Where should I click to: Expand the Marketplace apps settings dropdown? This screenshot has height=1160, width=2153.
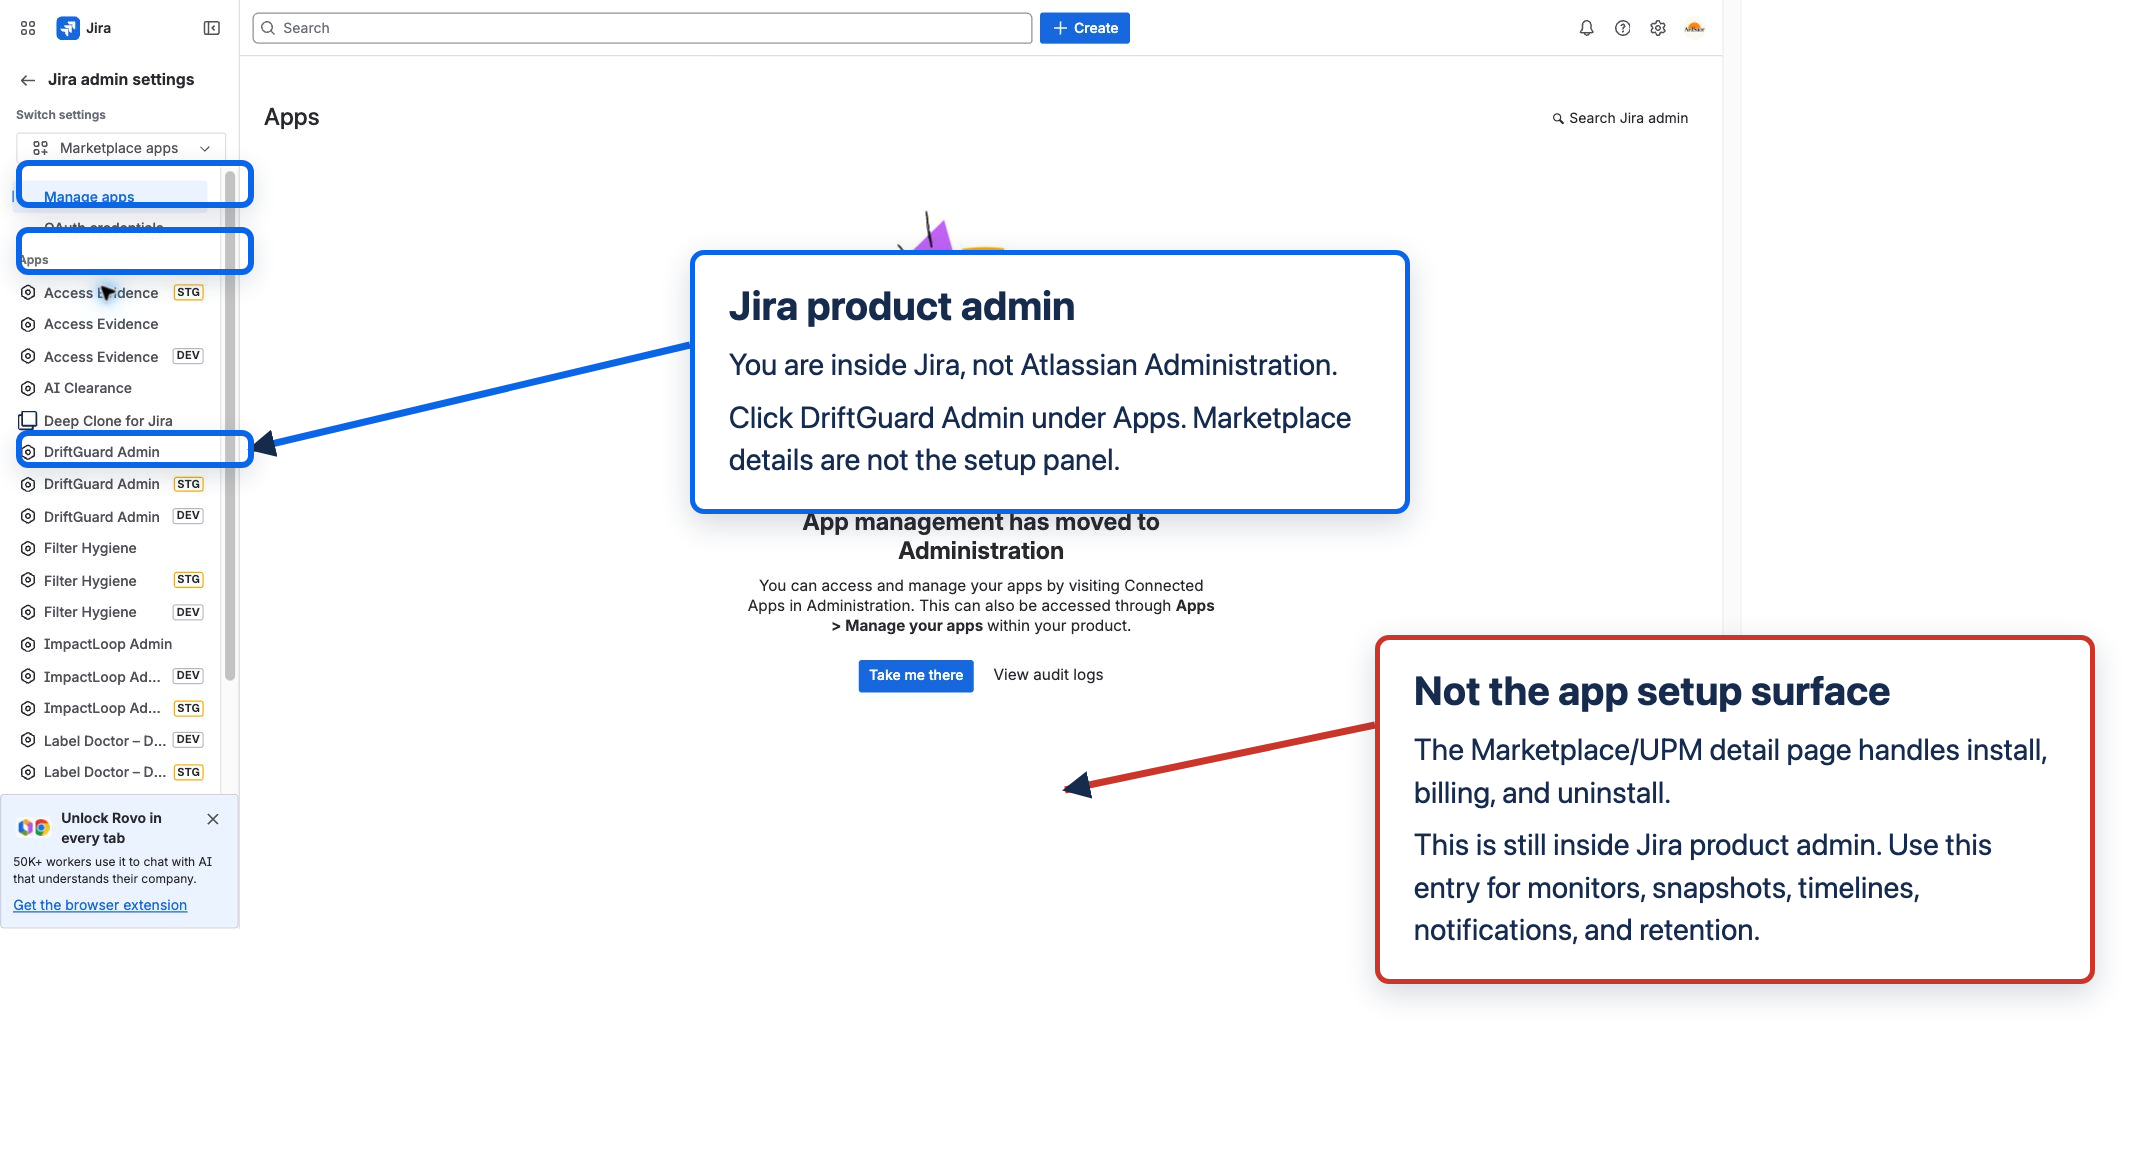121,148
